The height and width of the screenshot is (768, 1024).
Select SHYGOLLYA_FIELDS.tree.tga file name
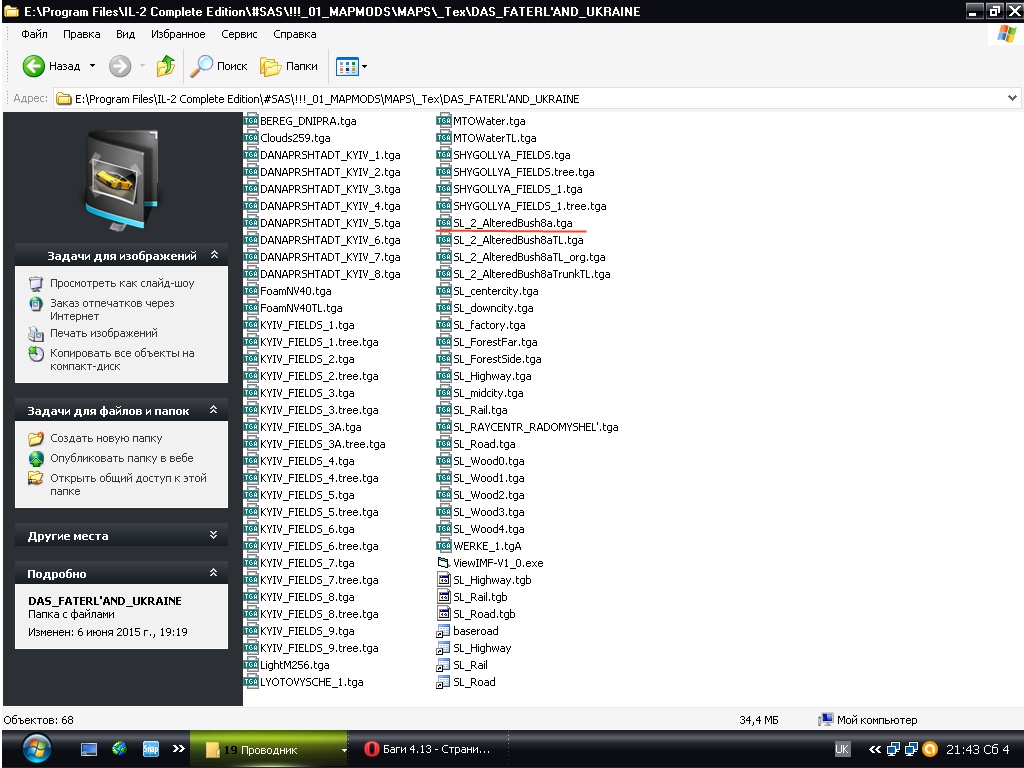(524, 172)
